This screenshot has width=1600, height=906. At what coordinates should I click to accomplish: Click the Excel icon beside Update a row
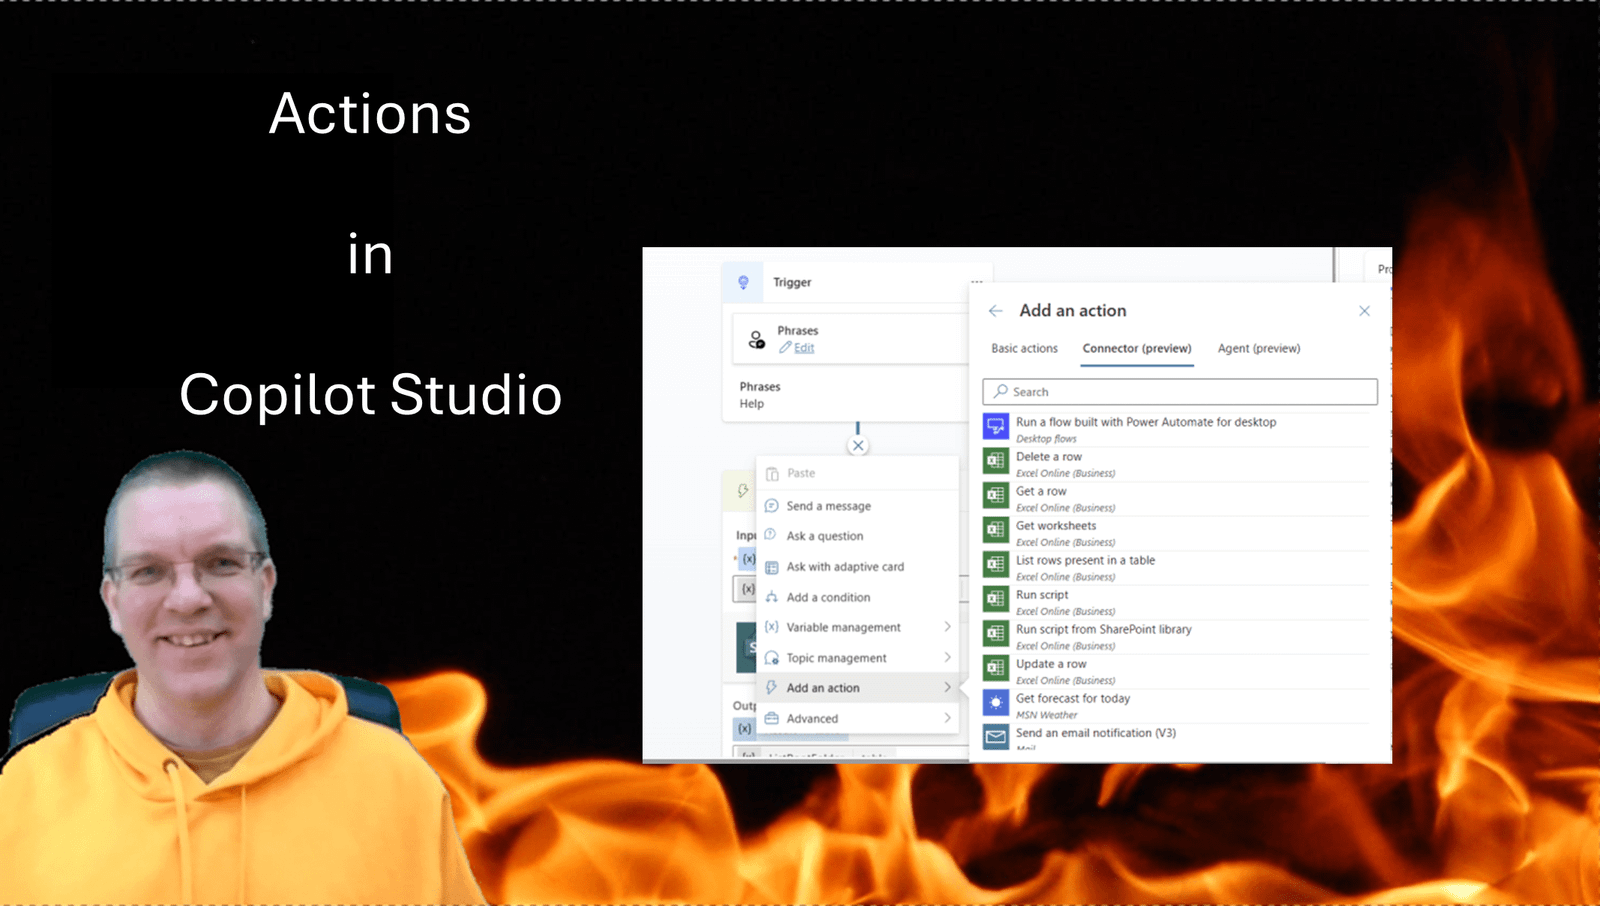point(996,668)
